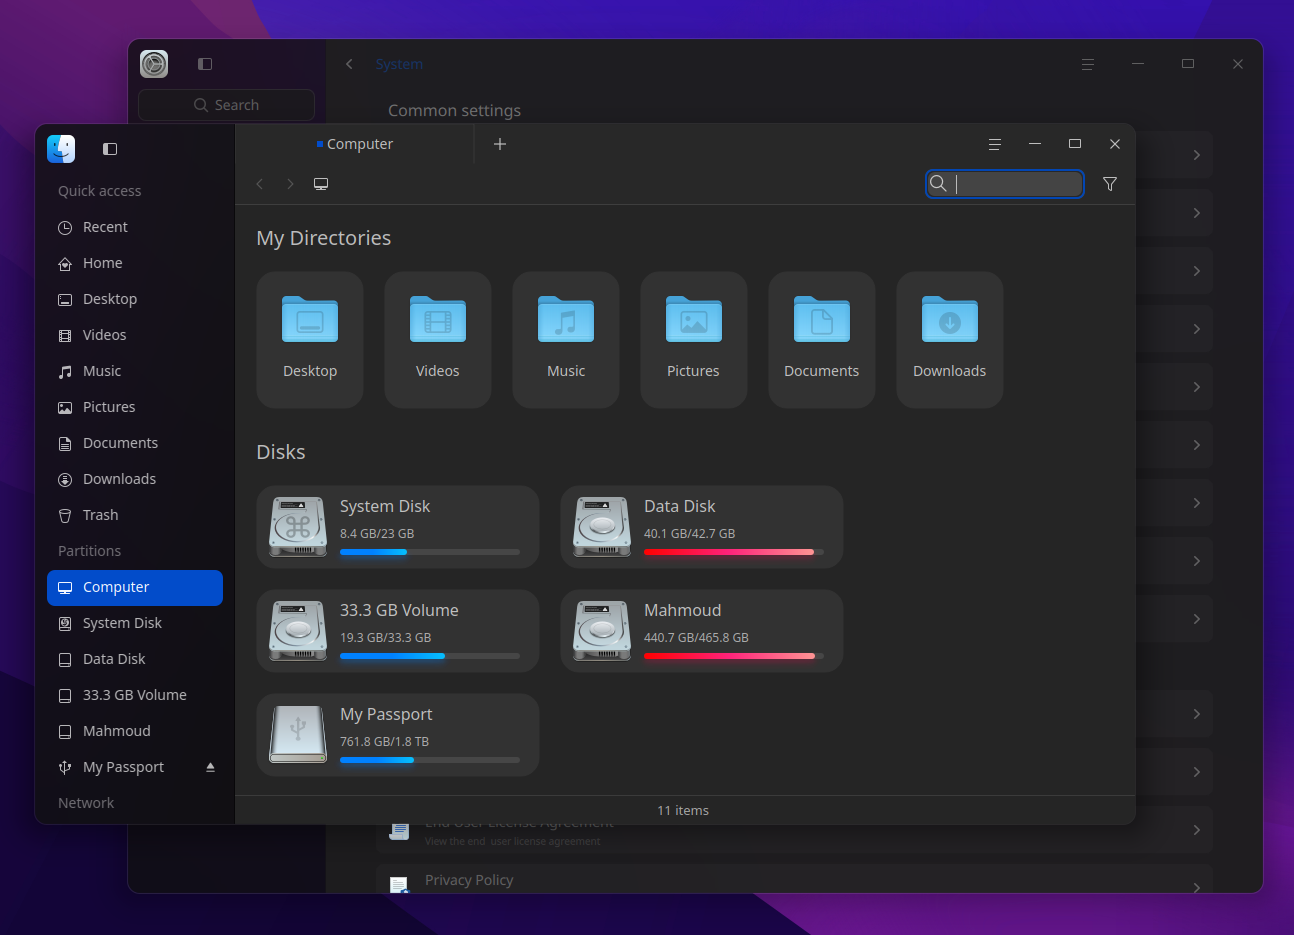Viewport: 1294px width, 935px height.
Task: Select Pictures in the sidebar
Action: pyautogui.click(x=135, y=407)
